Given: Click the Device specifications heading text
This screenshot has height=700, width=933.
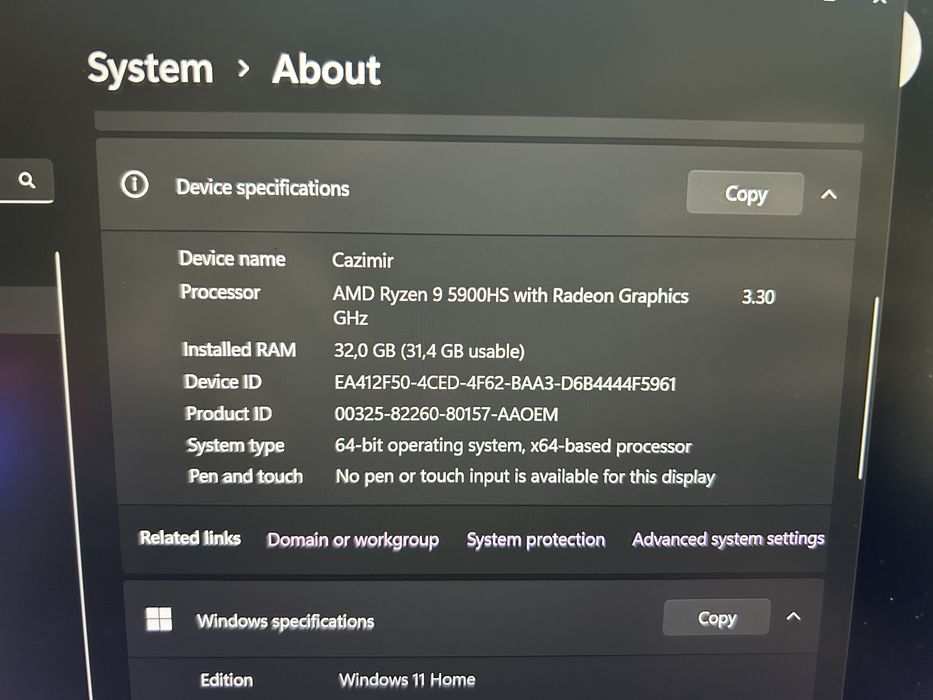Looking at the screenshot, I should tap(262, 188).
